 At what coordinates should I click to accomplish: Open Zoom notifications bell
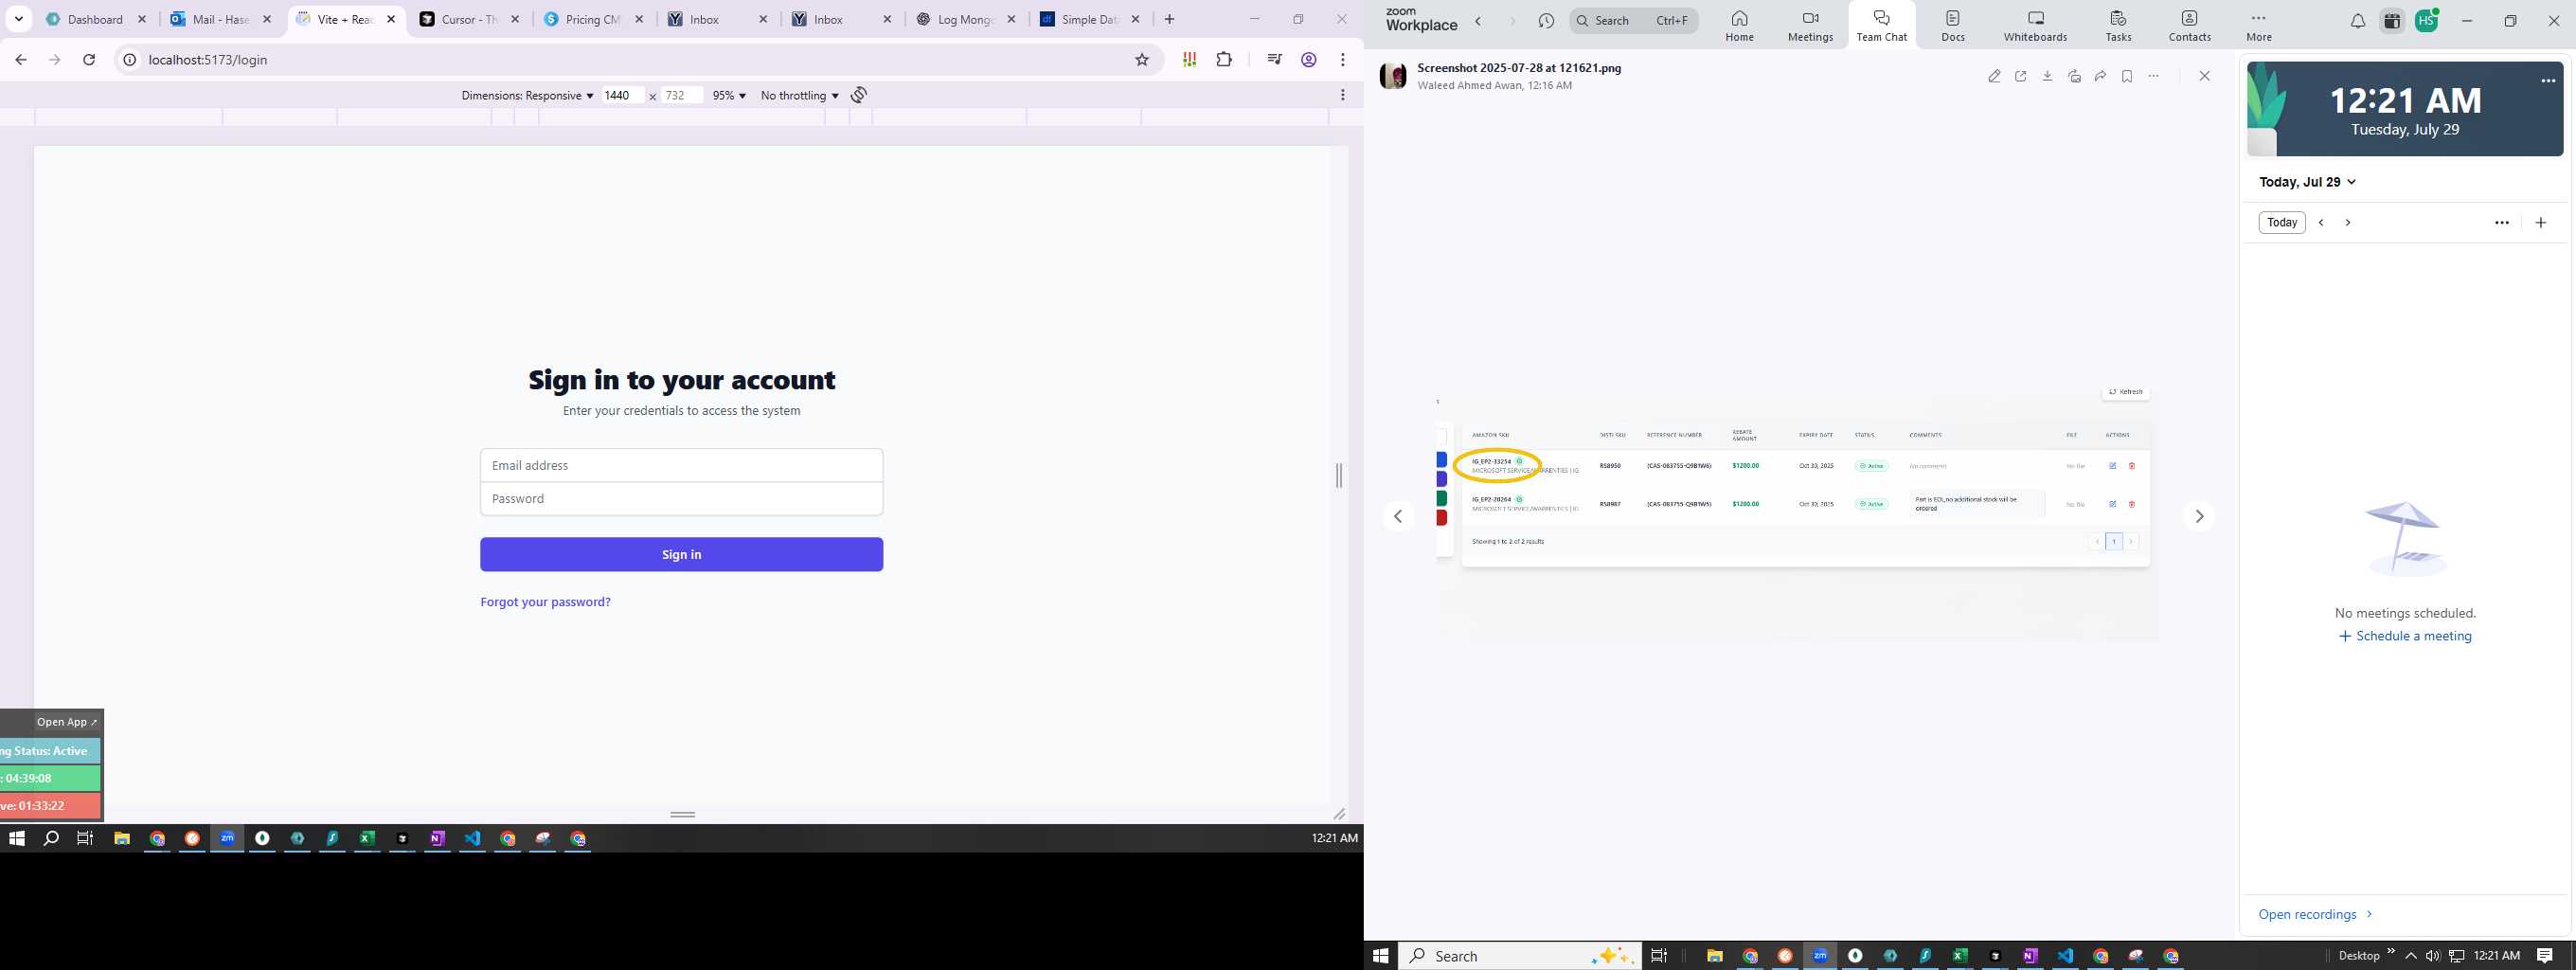2357,21
